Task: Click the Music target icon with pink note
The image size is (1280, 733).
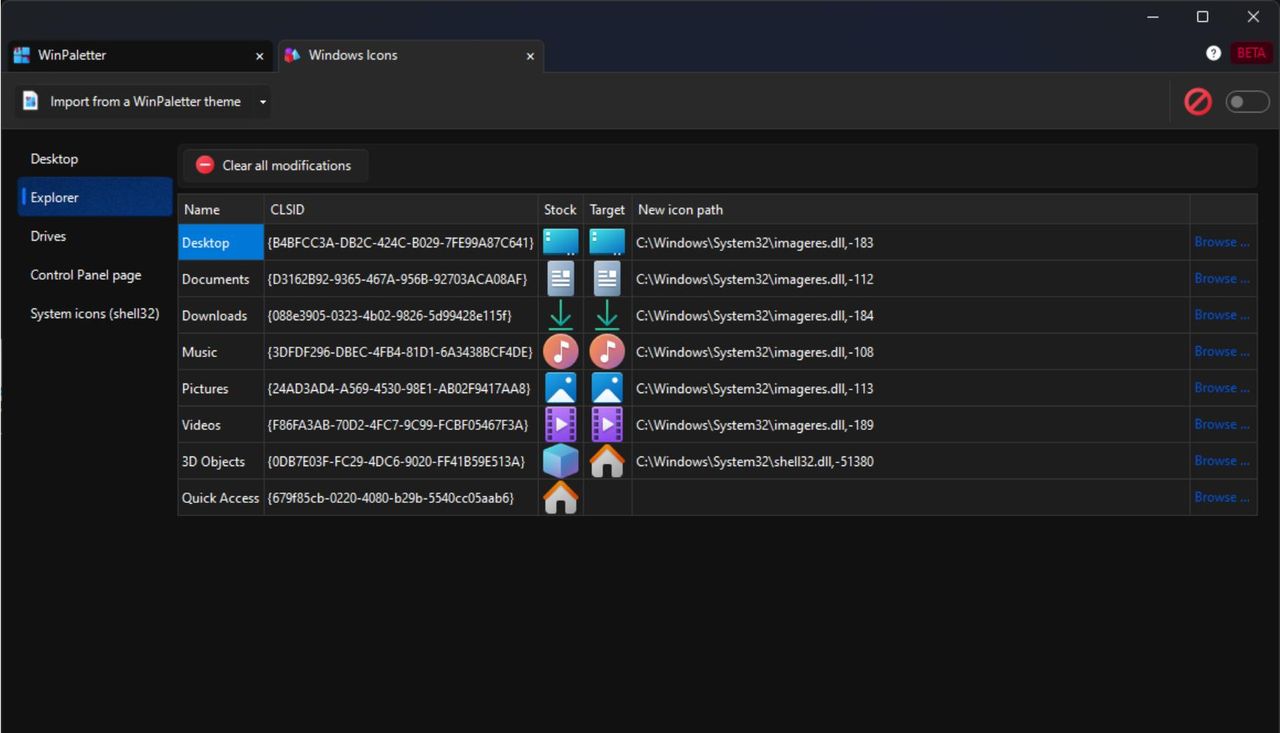Action: (607, 351)
